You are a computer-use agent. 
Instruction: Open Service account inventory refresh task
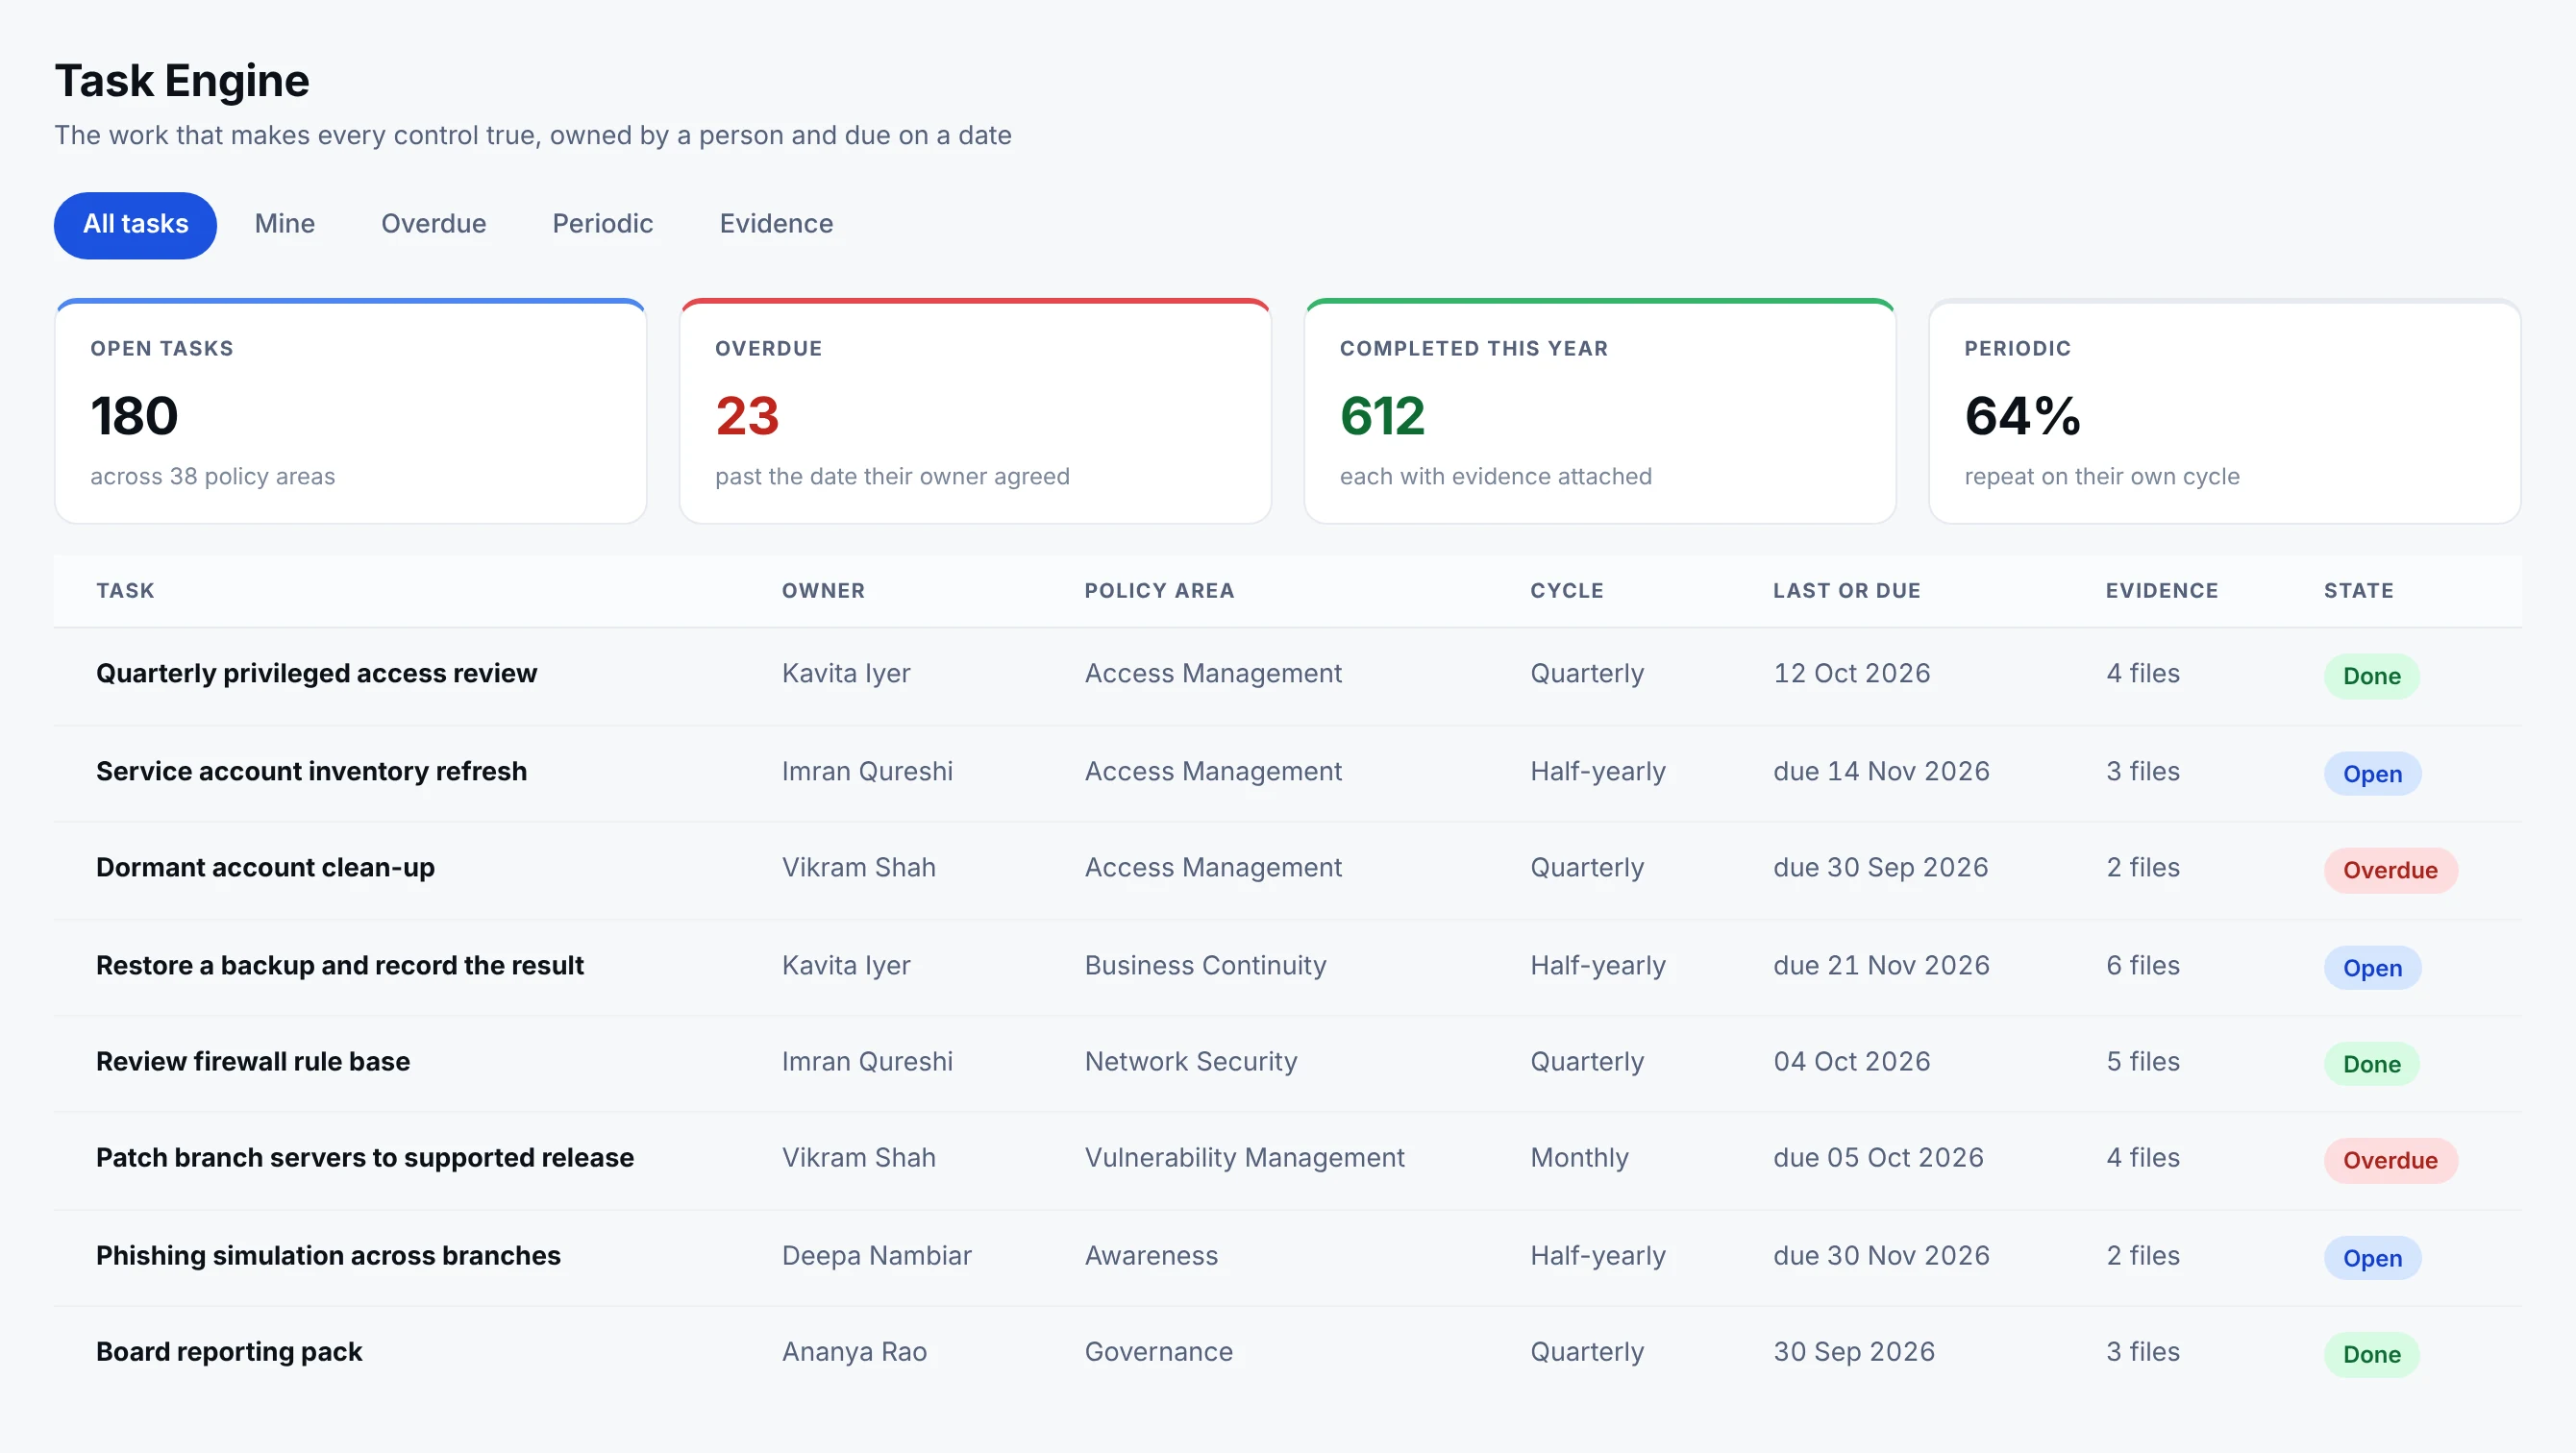(x=311, y=771)
